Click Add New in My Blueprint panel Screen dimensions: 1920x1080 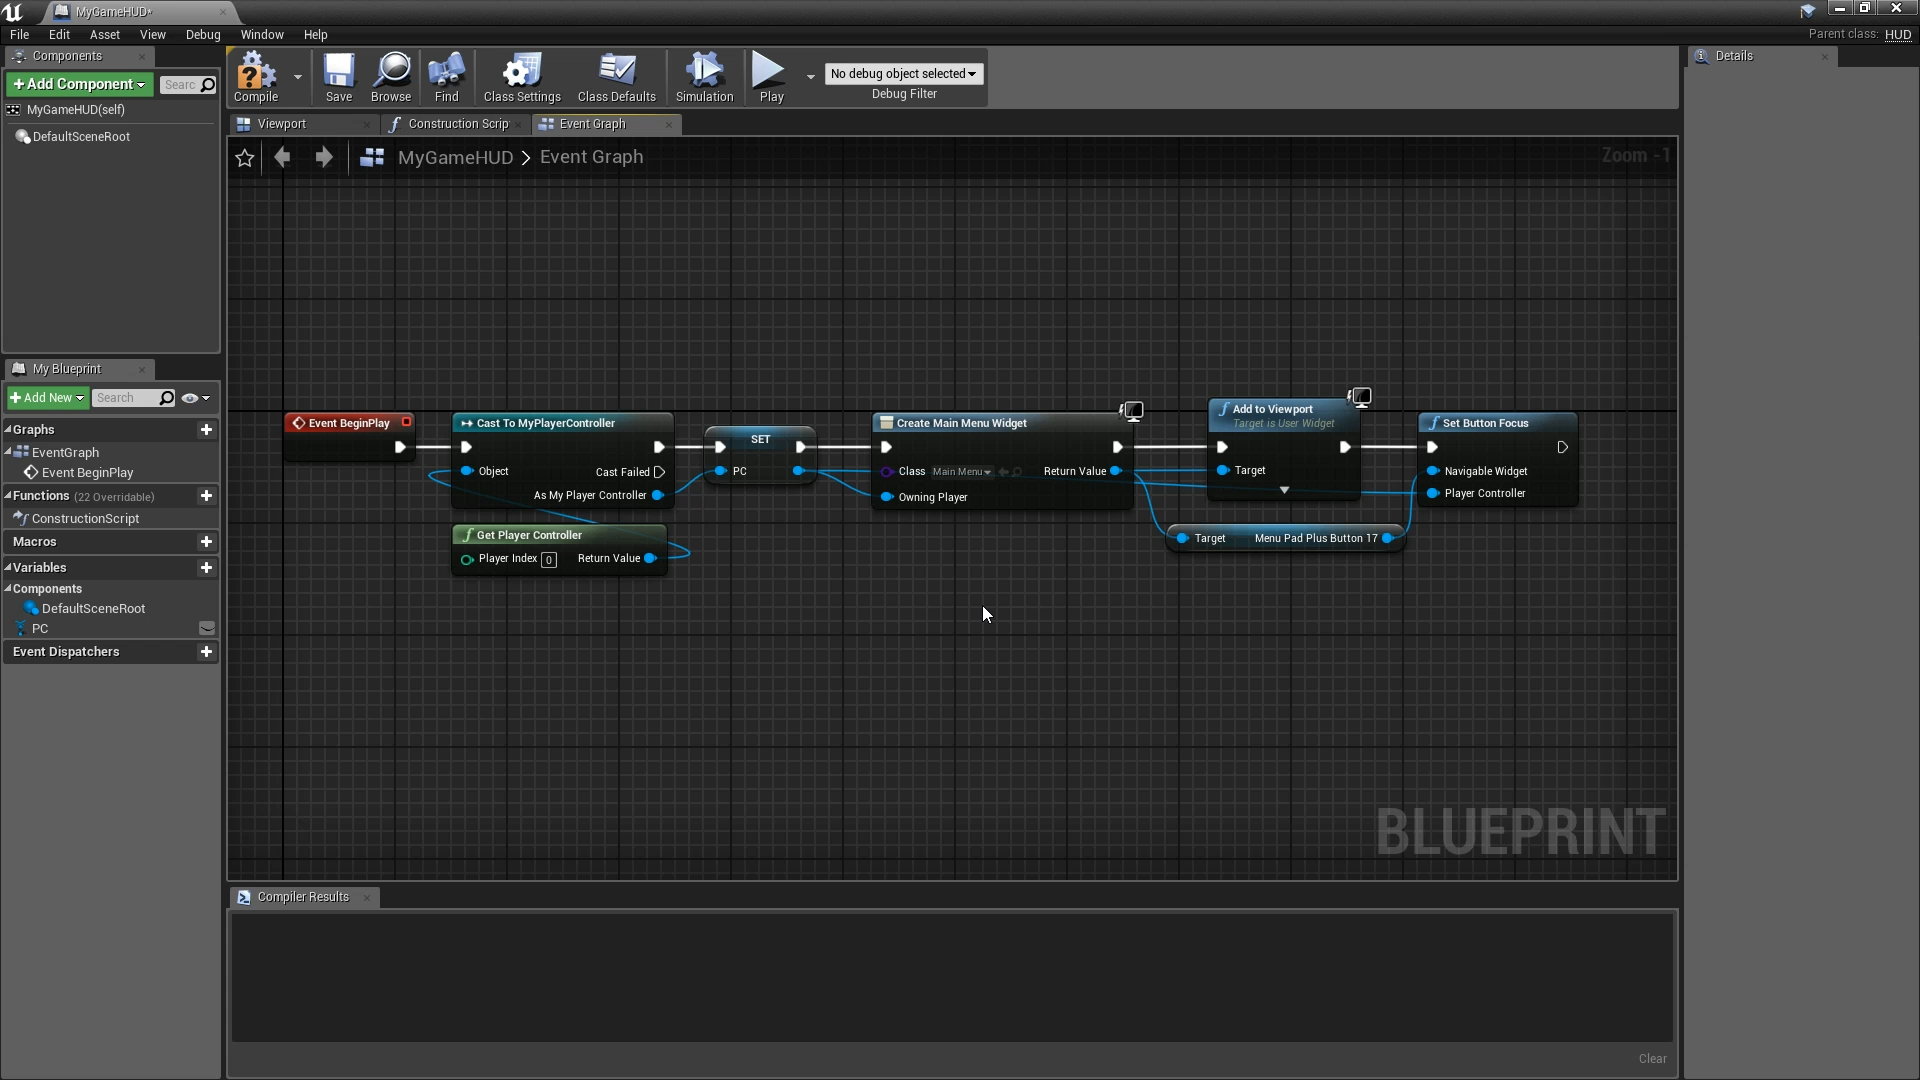click(47, 397)
